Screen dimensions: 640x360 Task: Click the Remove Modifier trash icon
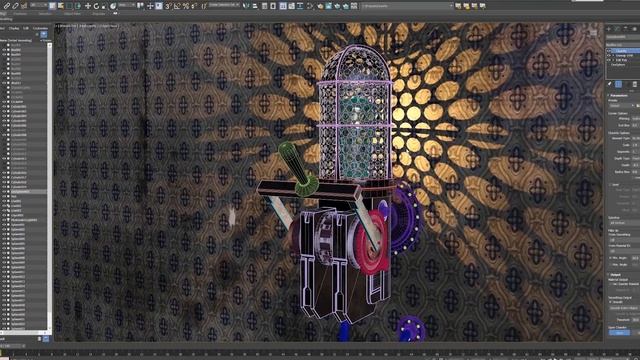(635, 84)
